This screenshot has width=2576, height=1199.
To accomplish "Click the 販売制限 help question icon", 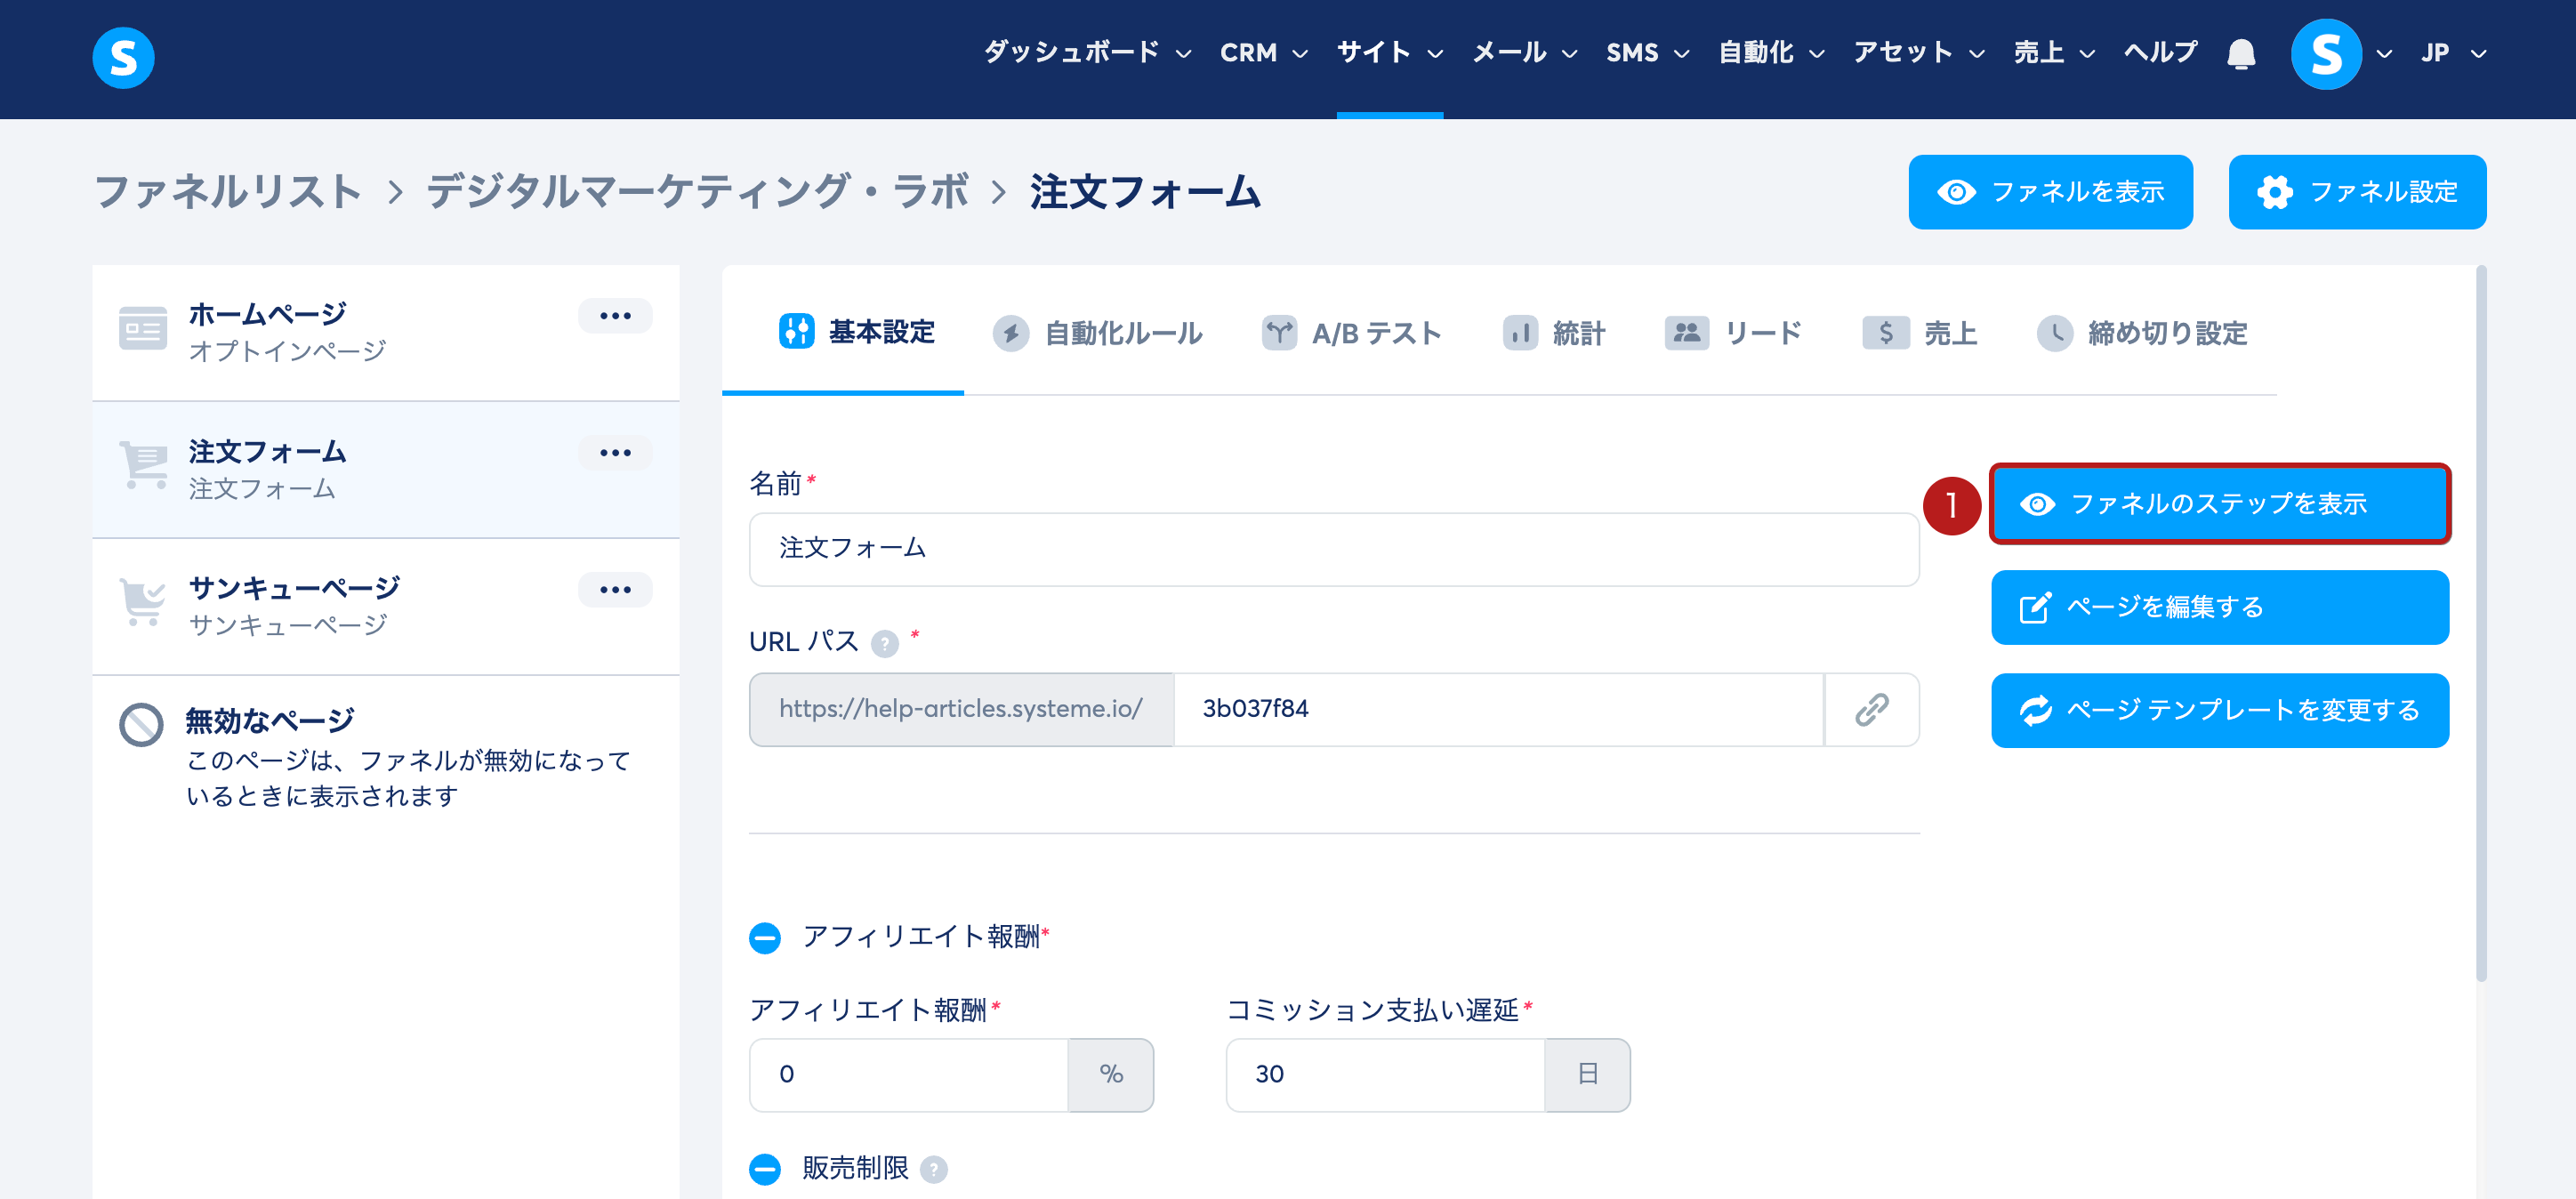I will click(x=933, y=1169).
